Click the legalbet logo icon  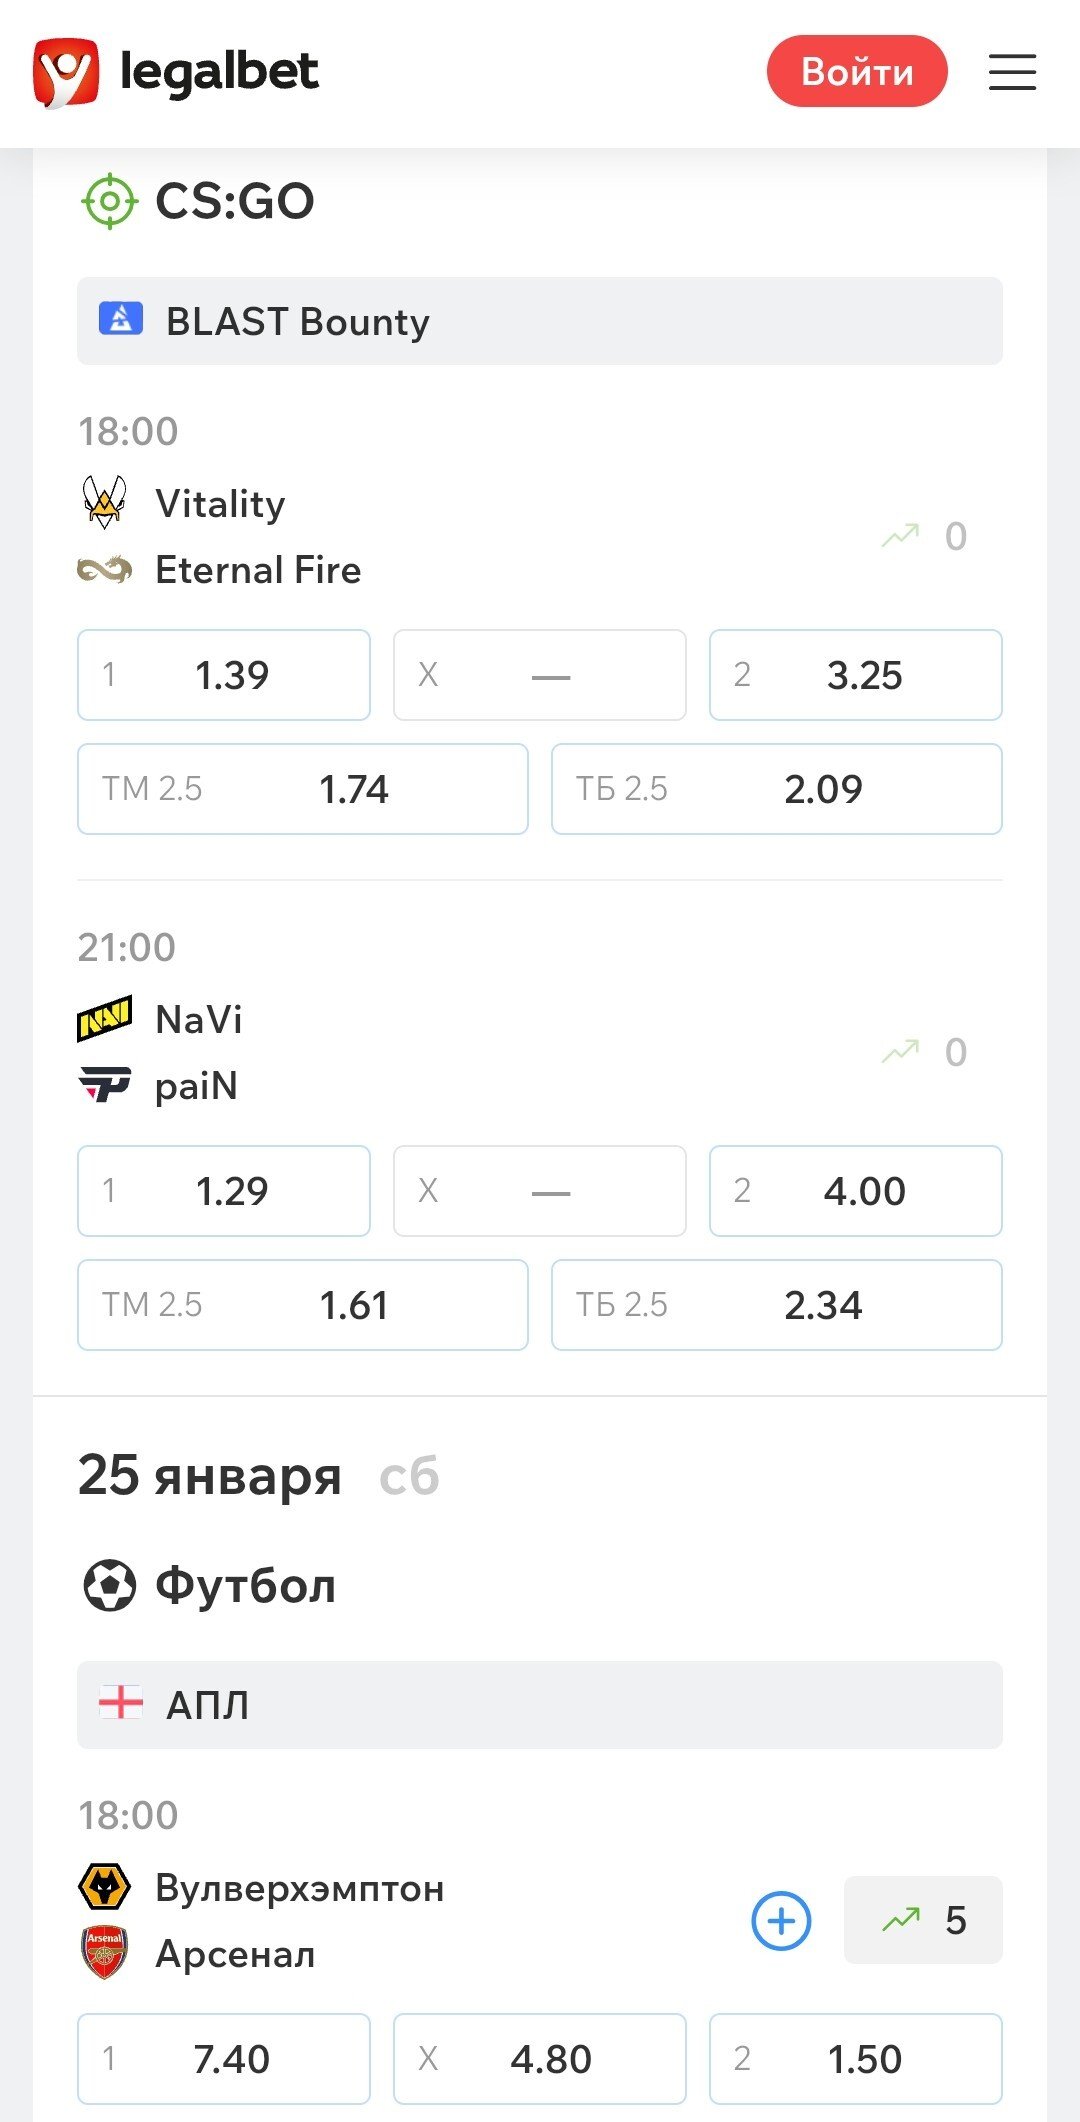point(66,73)
